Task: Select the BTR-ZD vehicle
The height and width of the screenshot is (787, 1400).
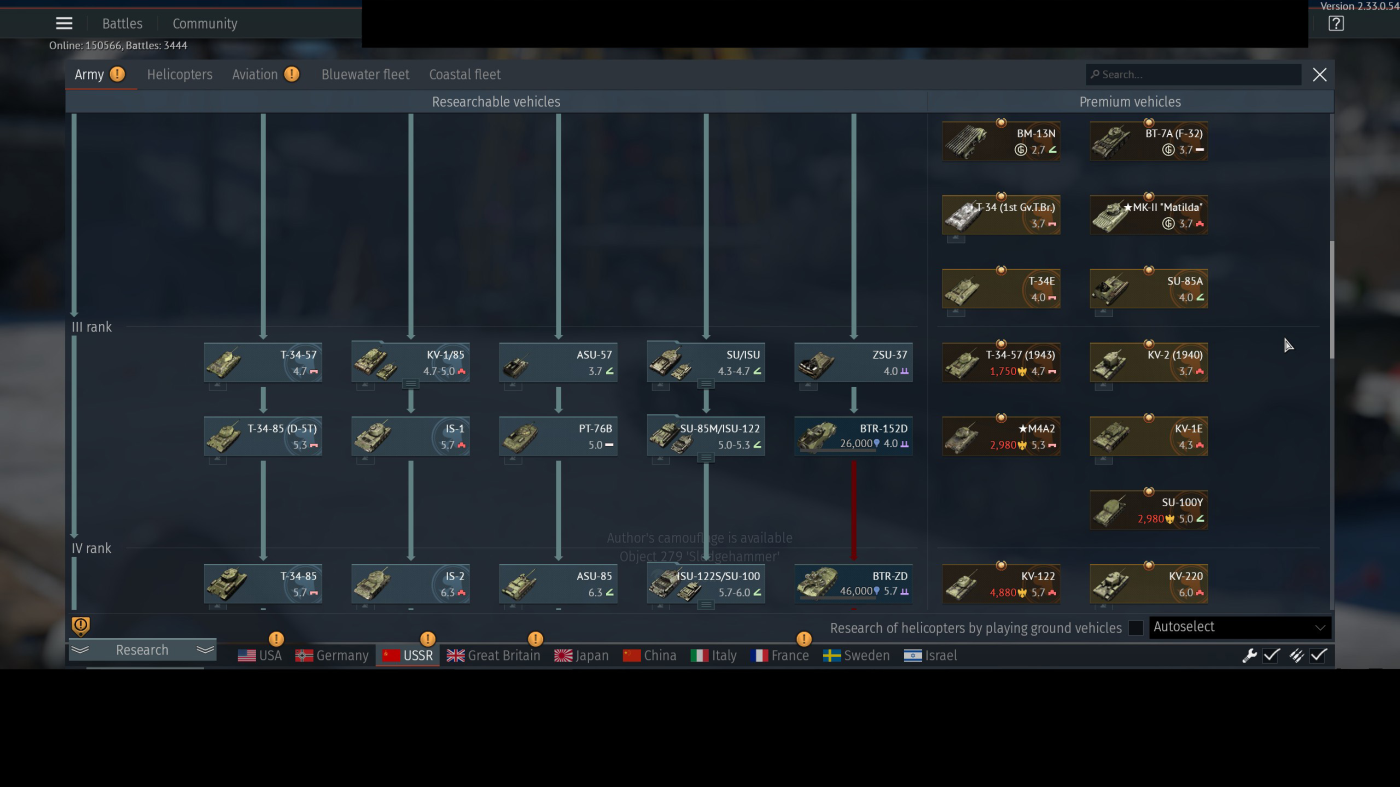Action: tap(853, 584)
